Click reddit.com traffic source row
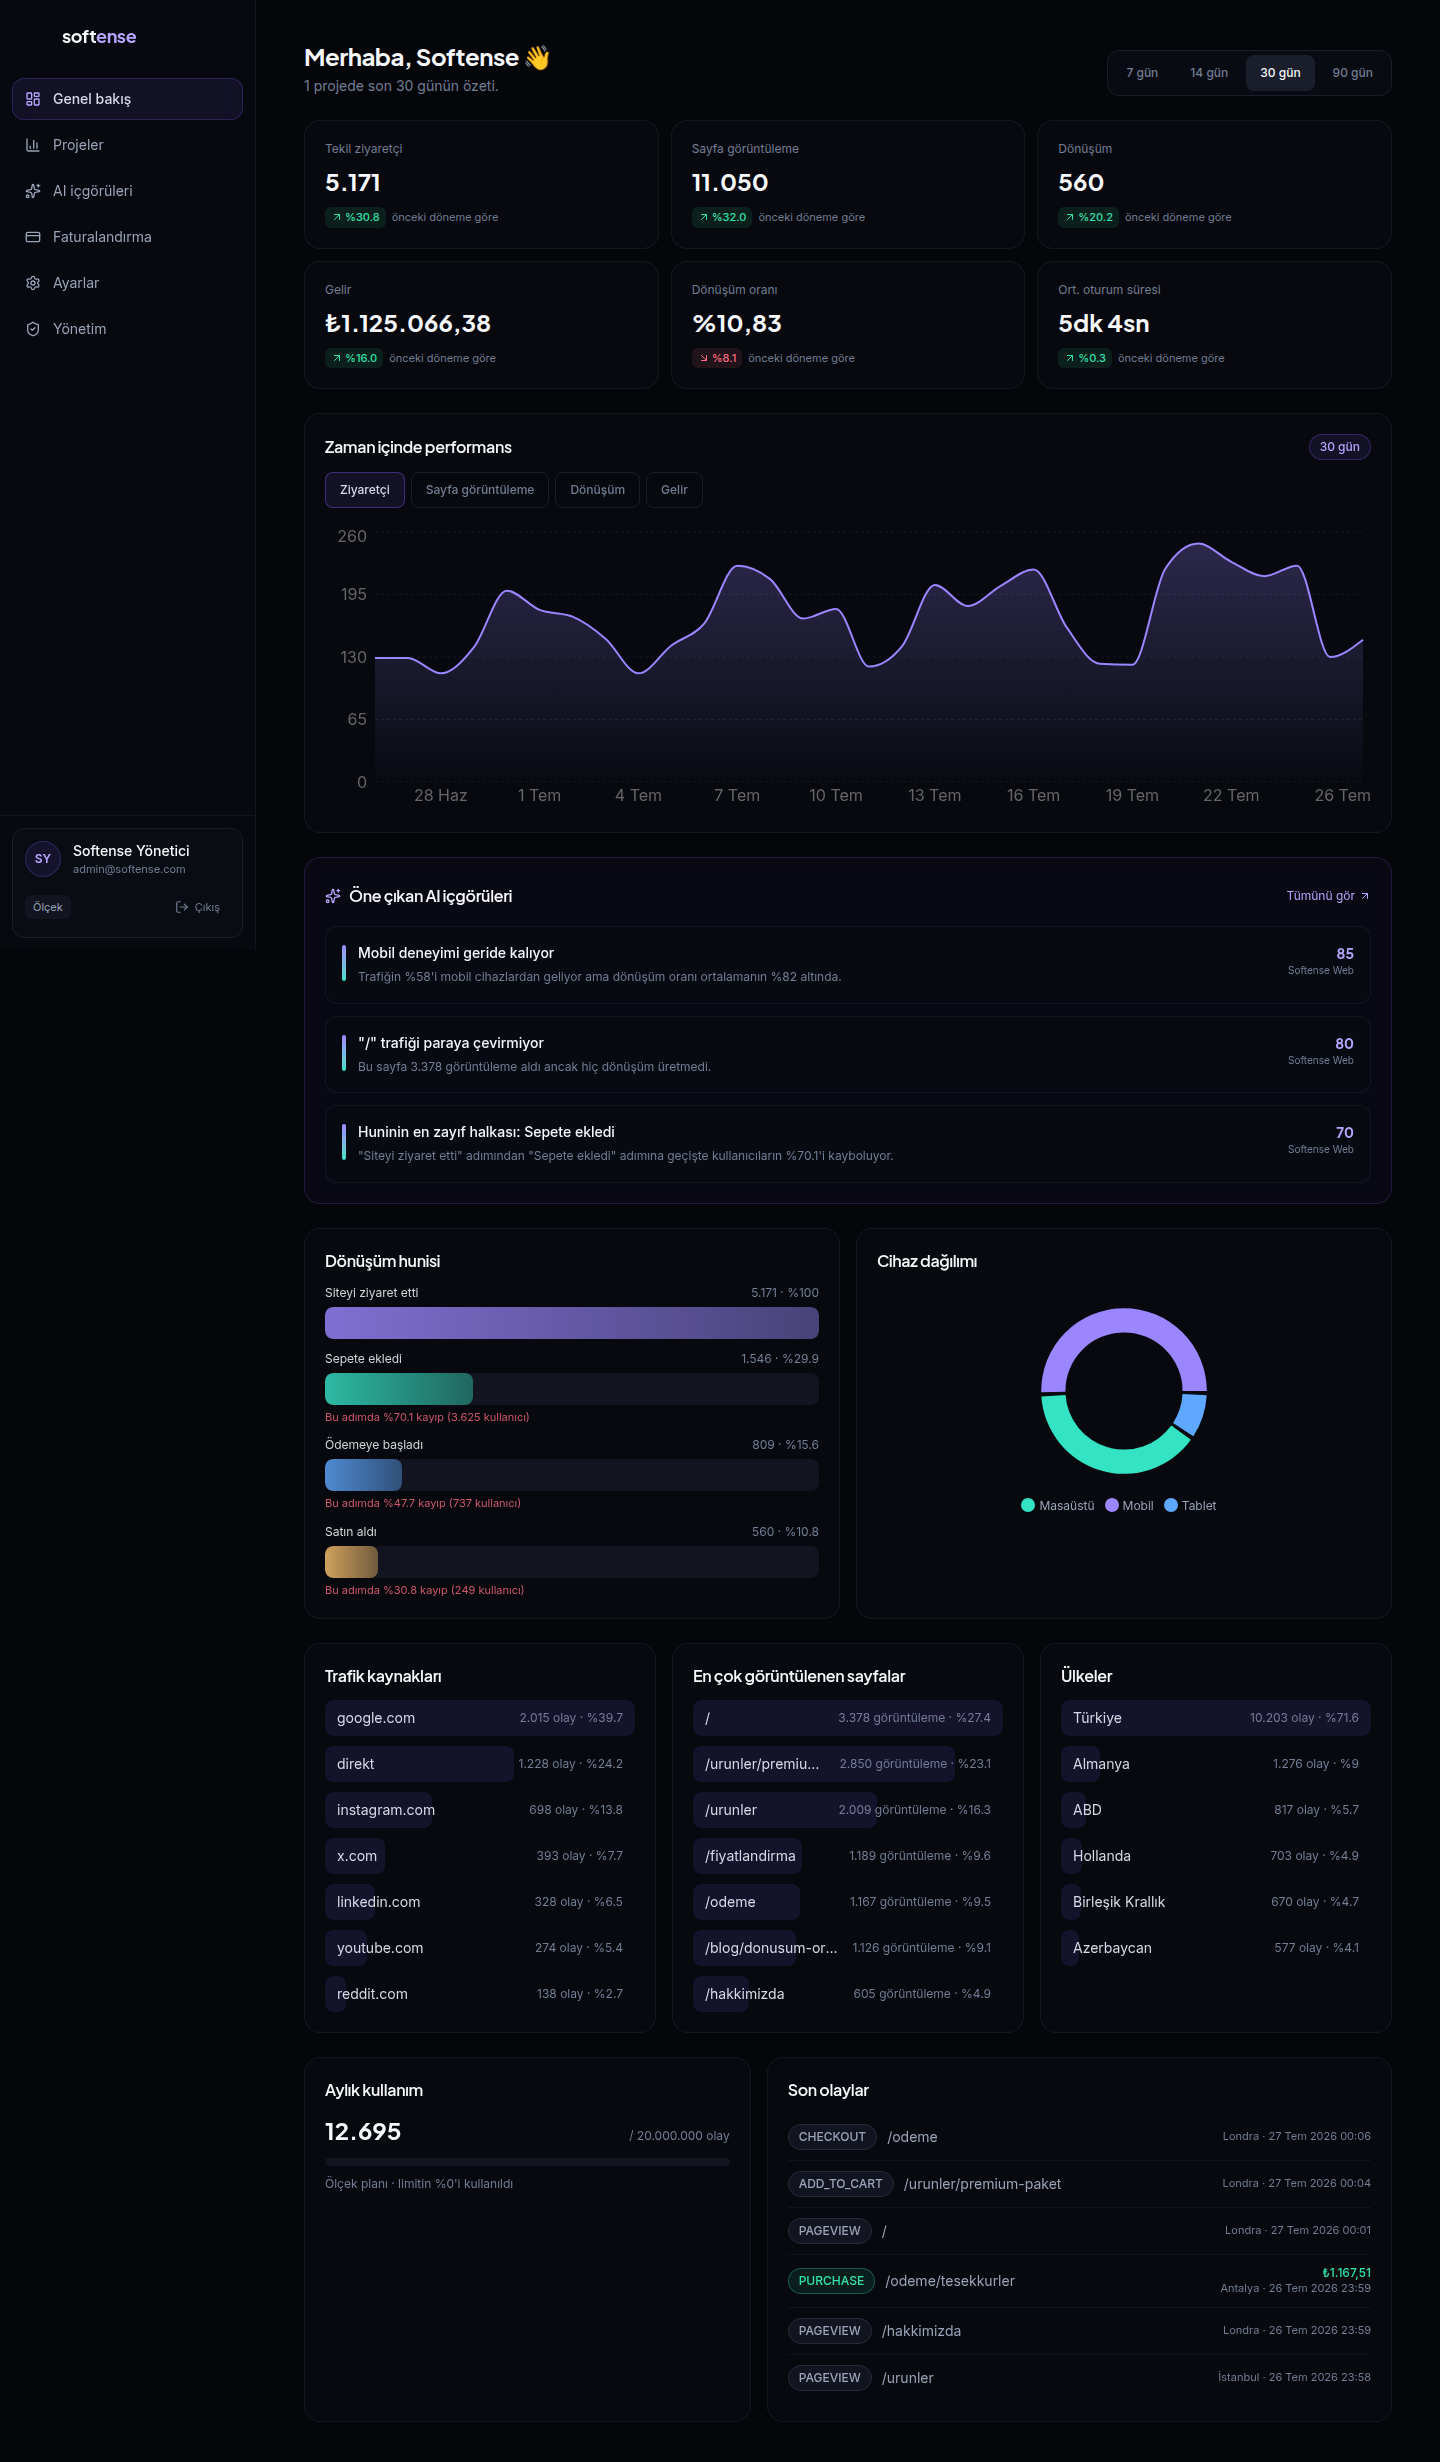 [x=480, y=1994]
